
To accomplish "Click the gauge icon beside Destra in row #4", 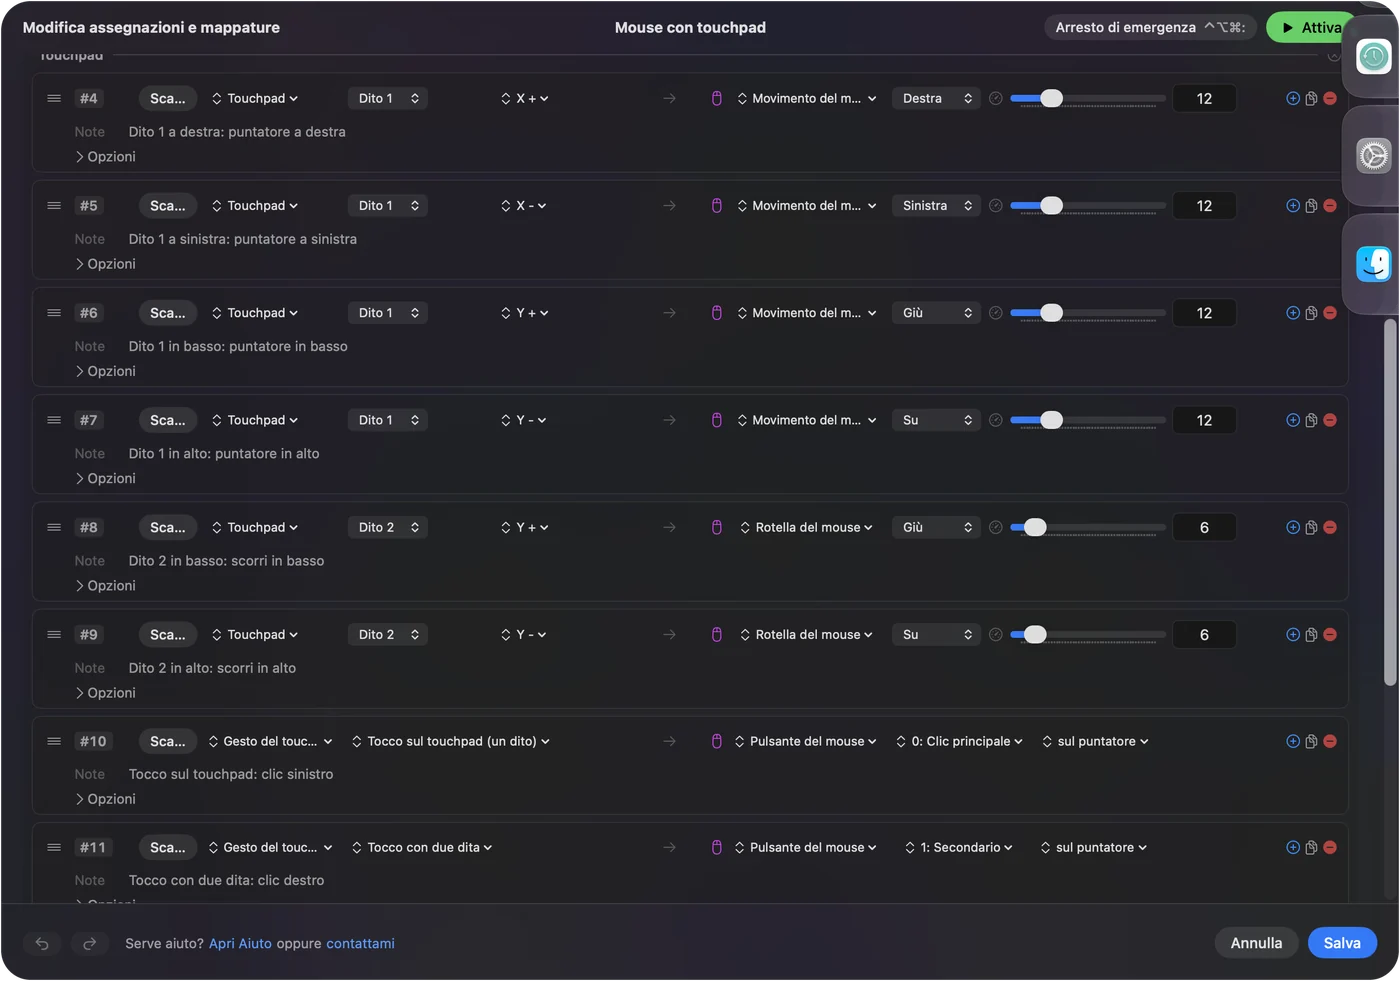I will (x=996, y=98).
